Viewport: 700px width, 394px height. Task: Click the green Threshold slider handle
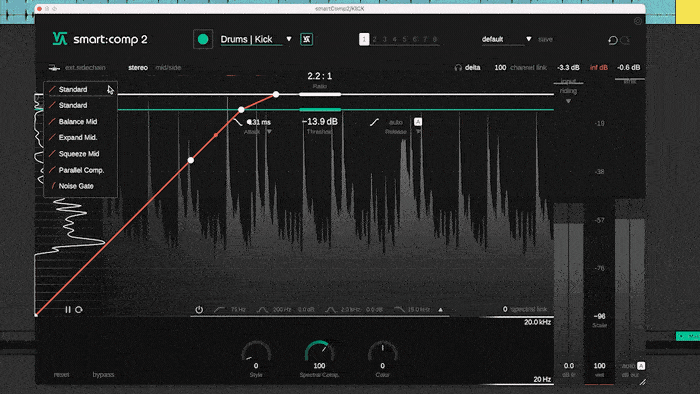320,109
